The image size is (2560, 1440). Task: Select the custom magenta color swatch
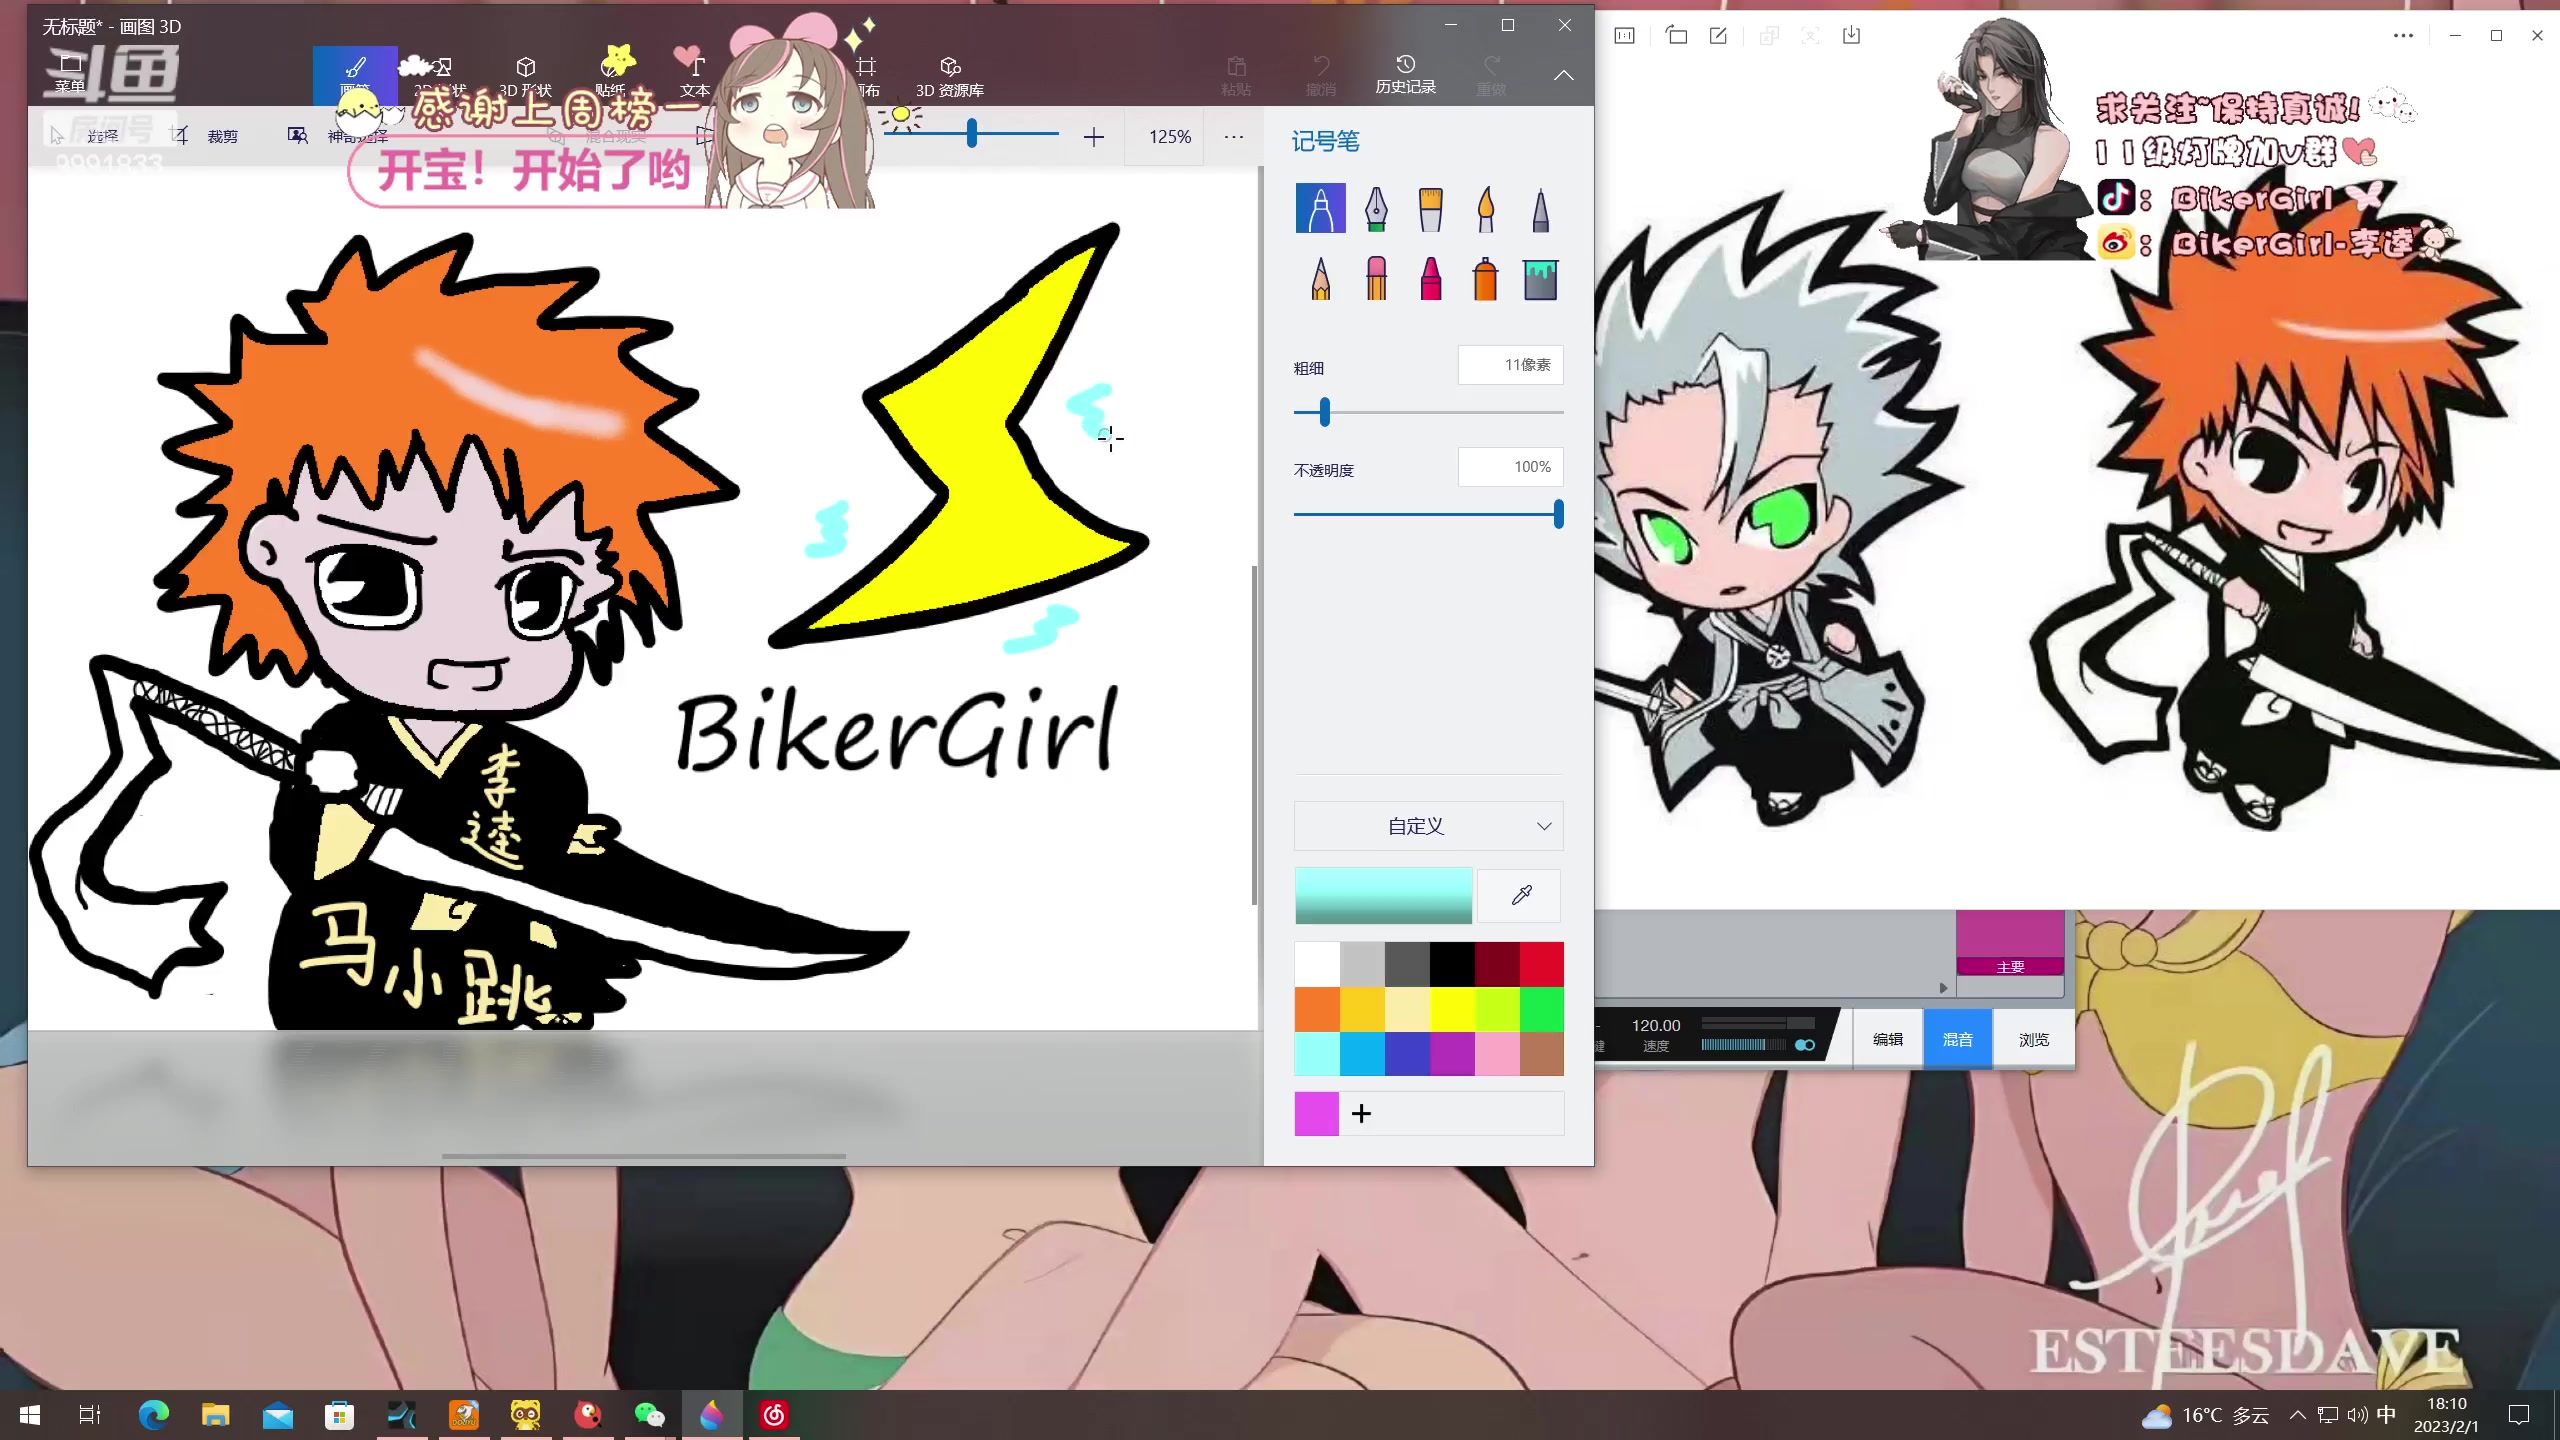tap(1317, 1114)
